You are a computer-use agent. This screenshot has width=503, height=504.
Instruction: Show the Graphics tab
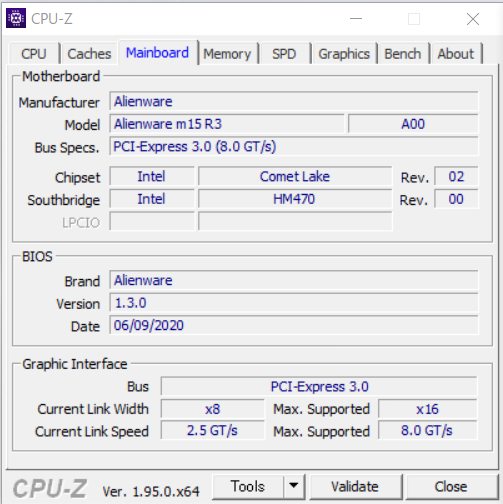click(x=344, y=54)
